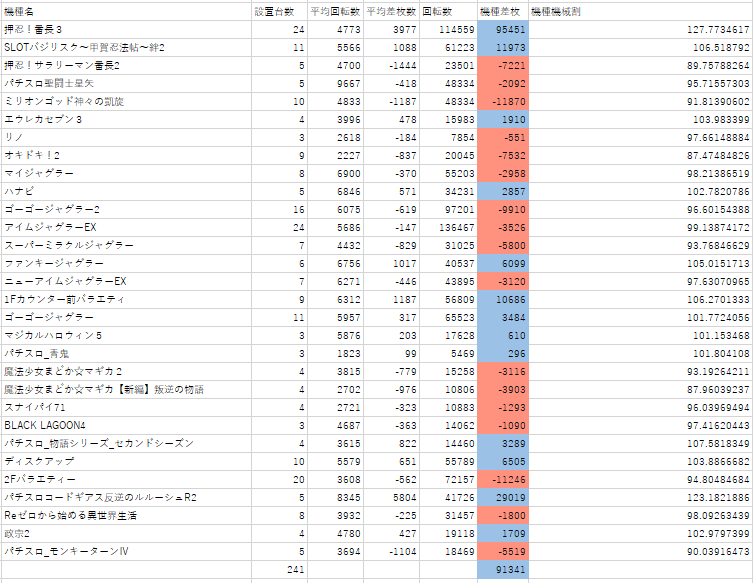Select the blue 10686 cell
Screen dimensions: 753x583
[503, 300]
